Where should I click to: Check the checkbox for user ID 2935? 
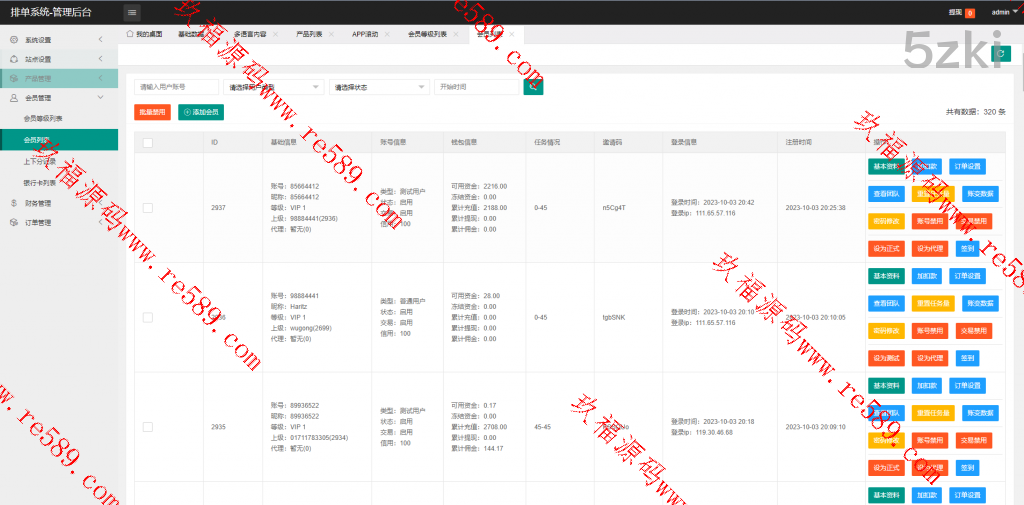click(148, 427)
